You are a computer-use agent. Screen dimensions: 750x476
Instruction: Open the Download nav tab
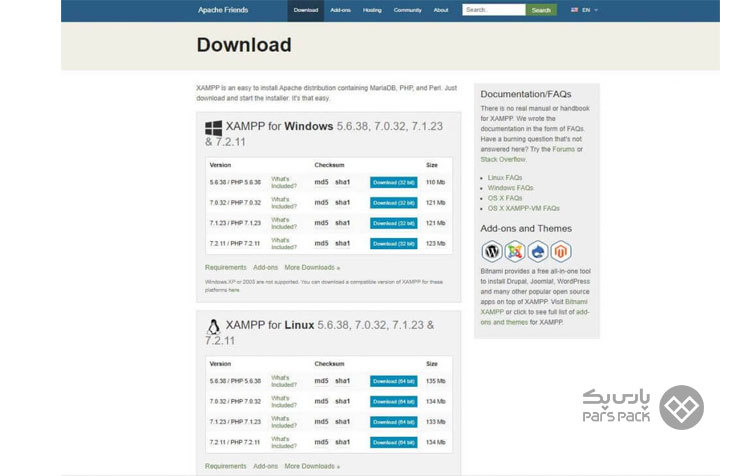pyautogui.click(x=306, y=10)
